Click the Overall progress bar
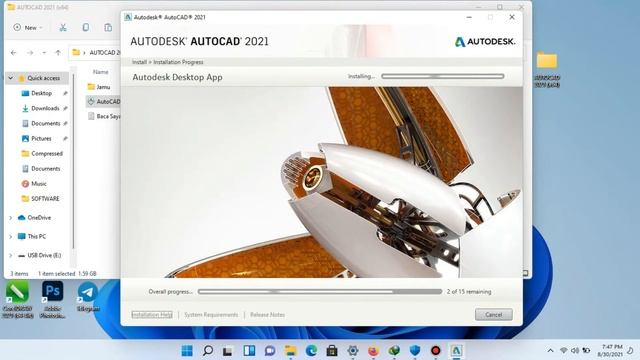Image resolution: width=640 pixels, height=360 pixels. tap(320, 292)
